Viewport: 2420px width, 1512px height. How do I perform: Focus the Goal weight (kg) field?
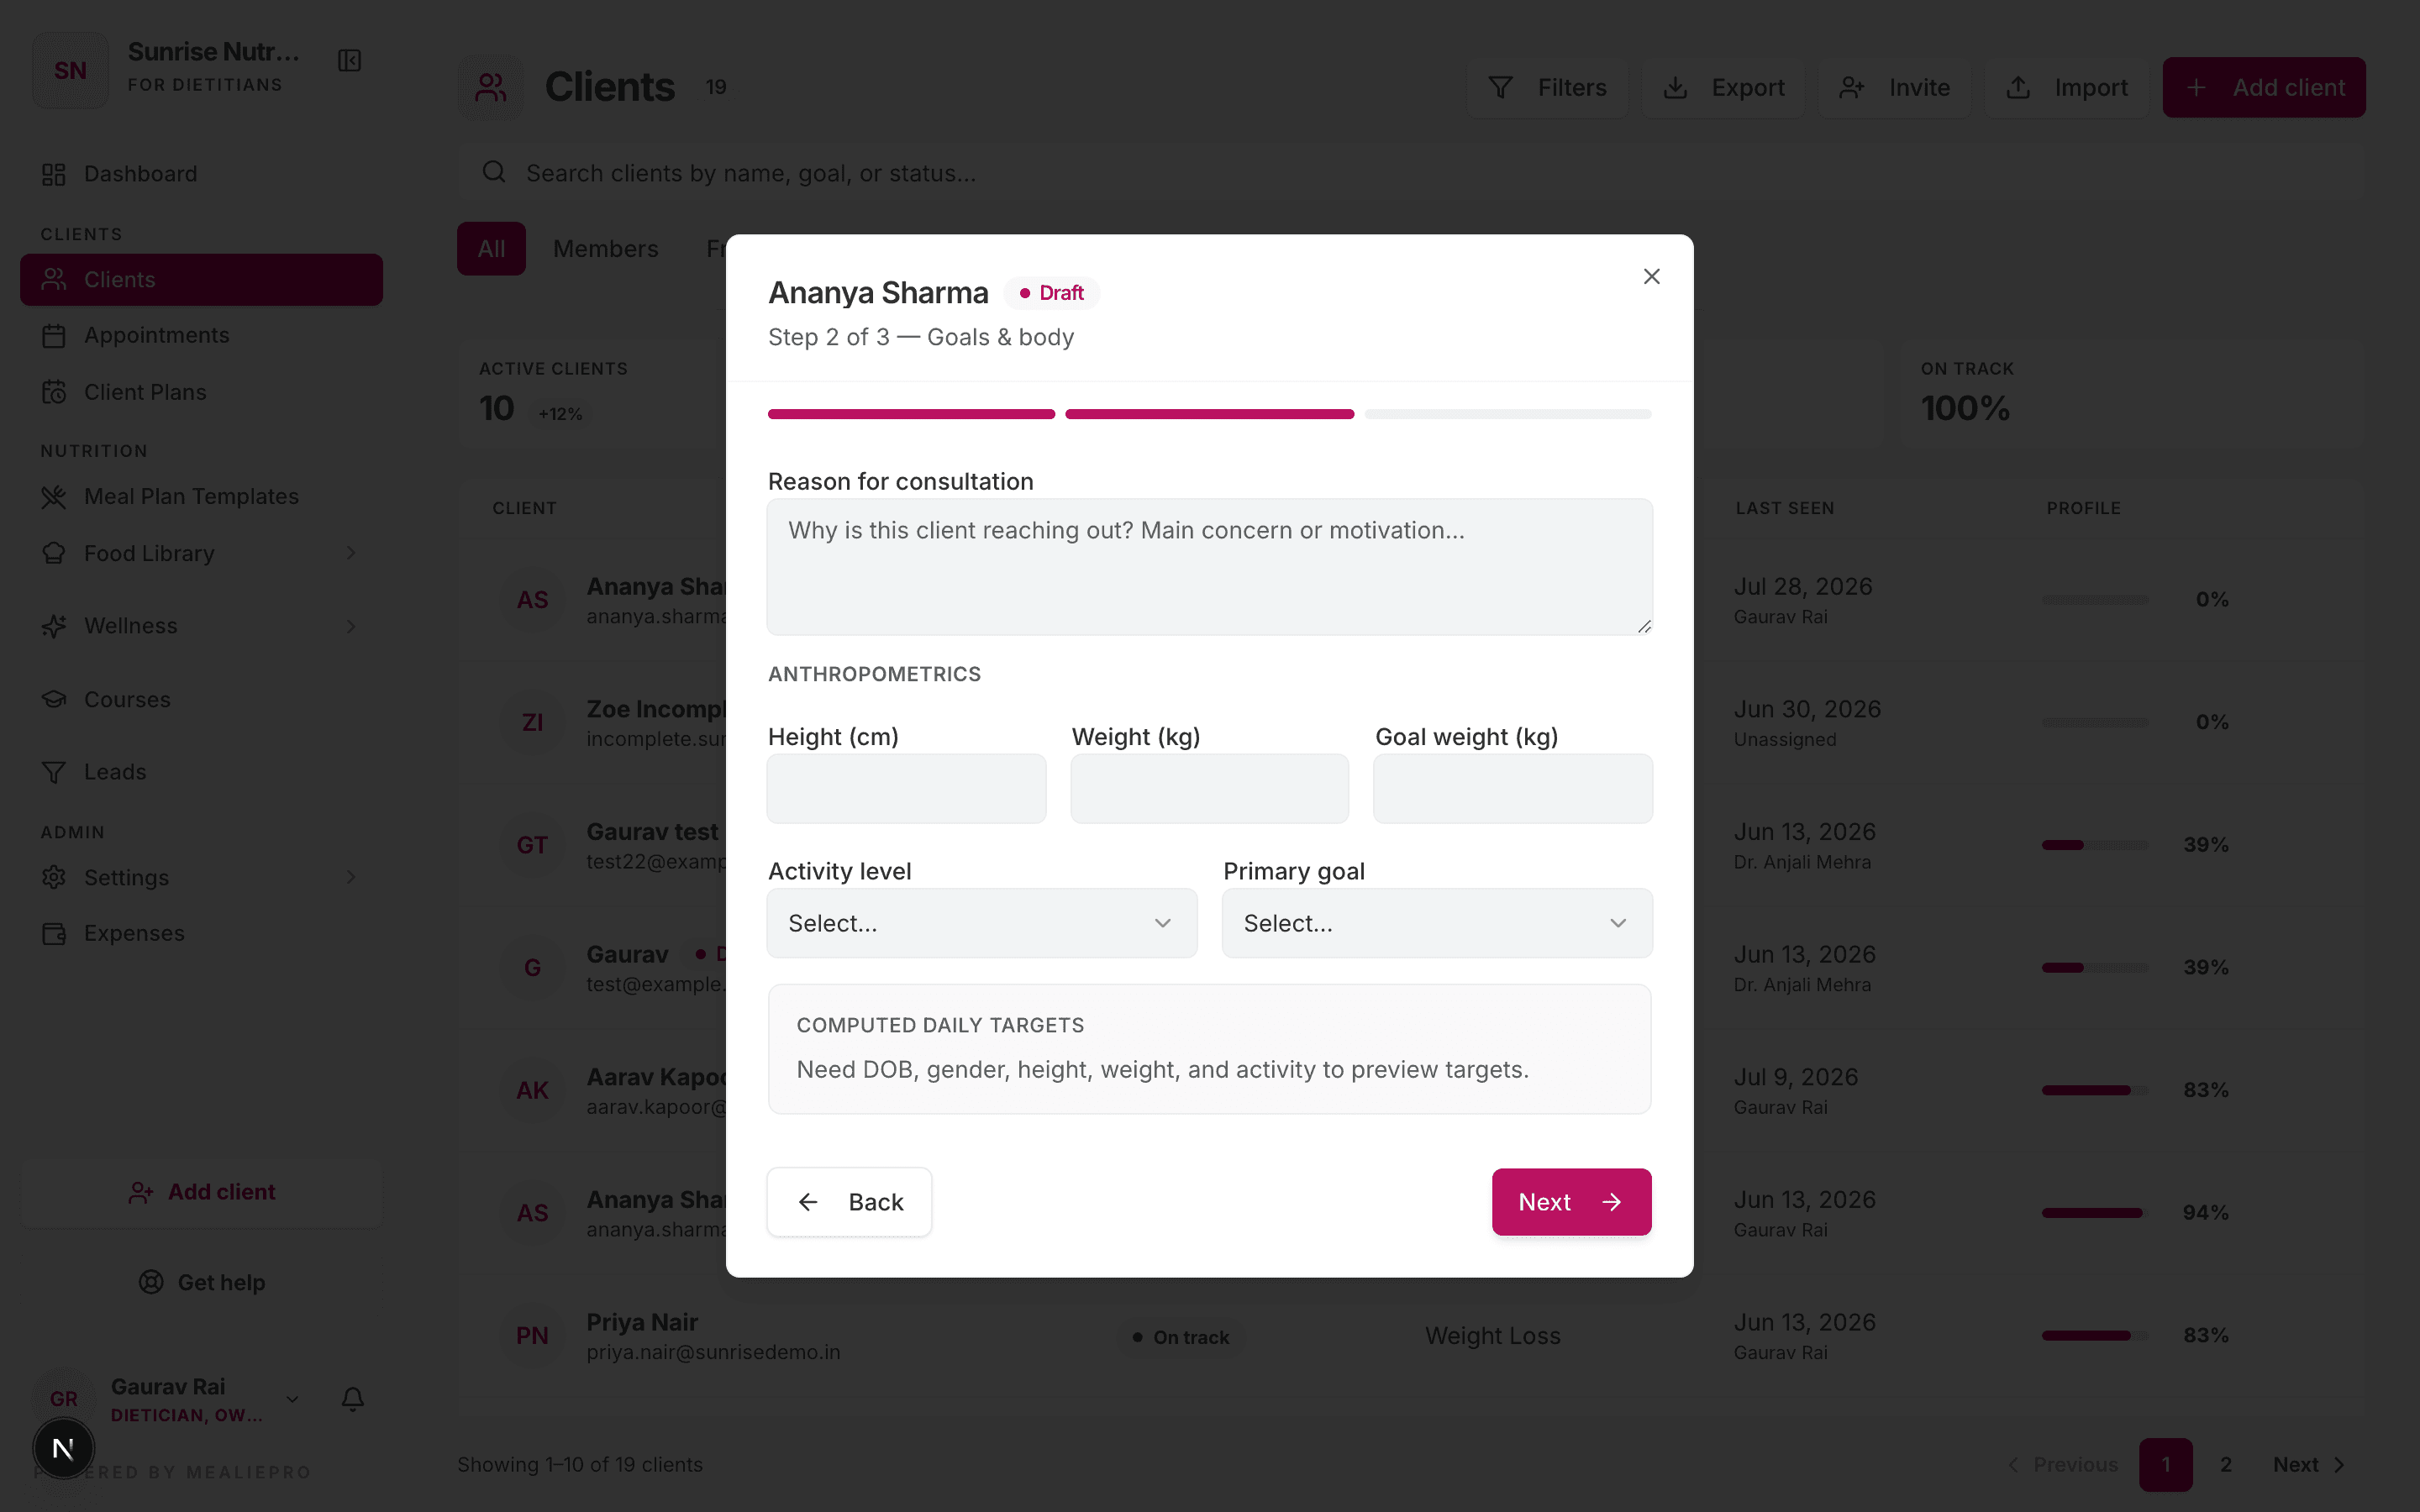click(1512, 788)
